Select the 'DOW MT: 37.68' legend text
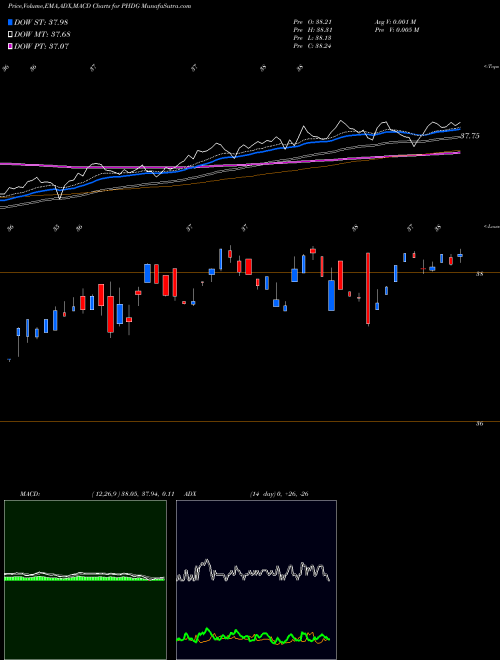 42,34
